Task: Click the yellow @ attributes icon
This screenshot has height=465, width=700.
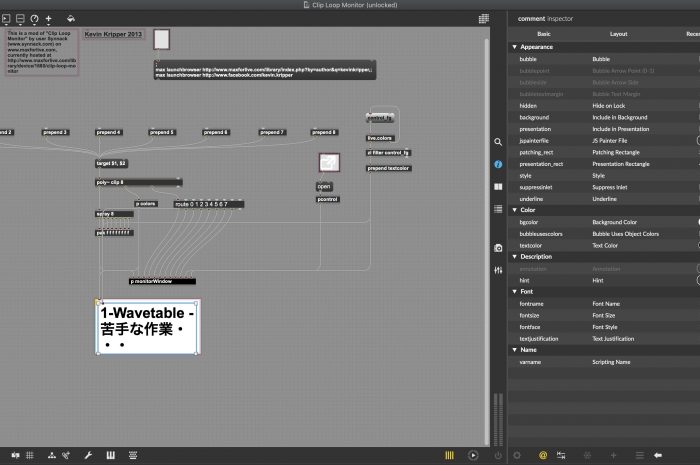Action: pos(543,455)
